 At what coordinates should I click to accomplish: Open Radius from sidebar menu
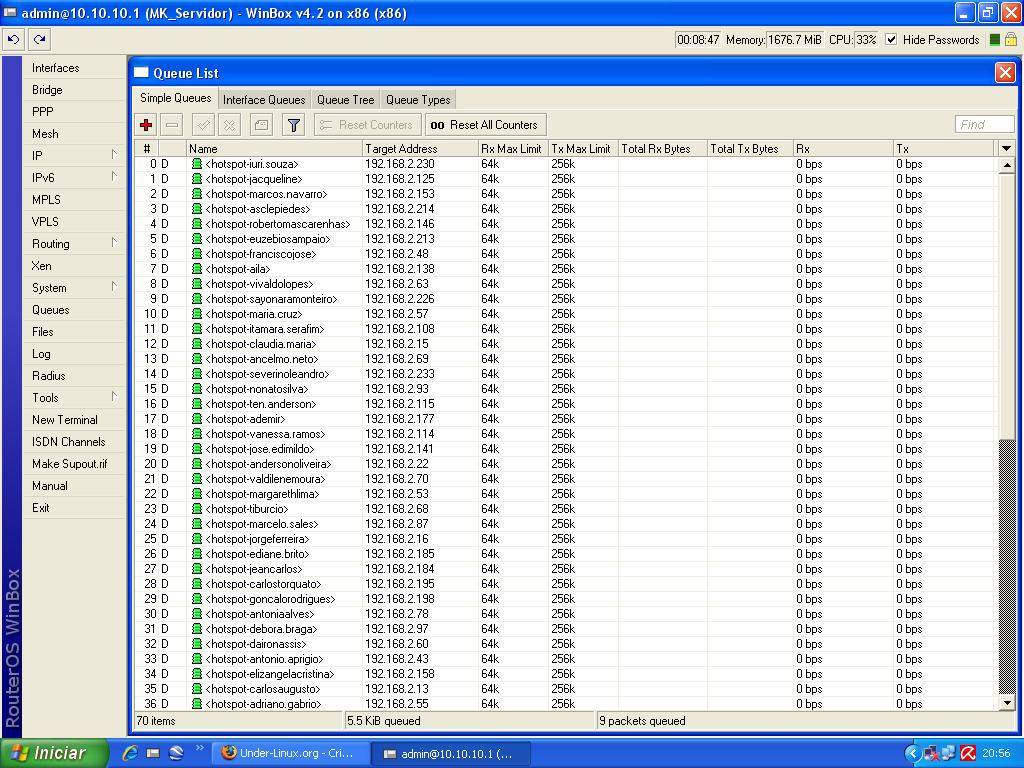tap(73, 376)
